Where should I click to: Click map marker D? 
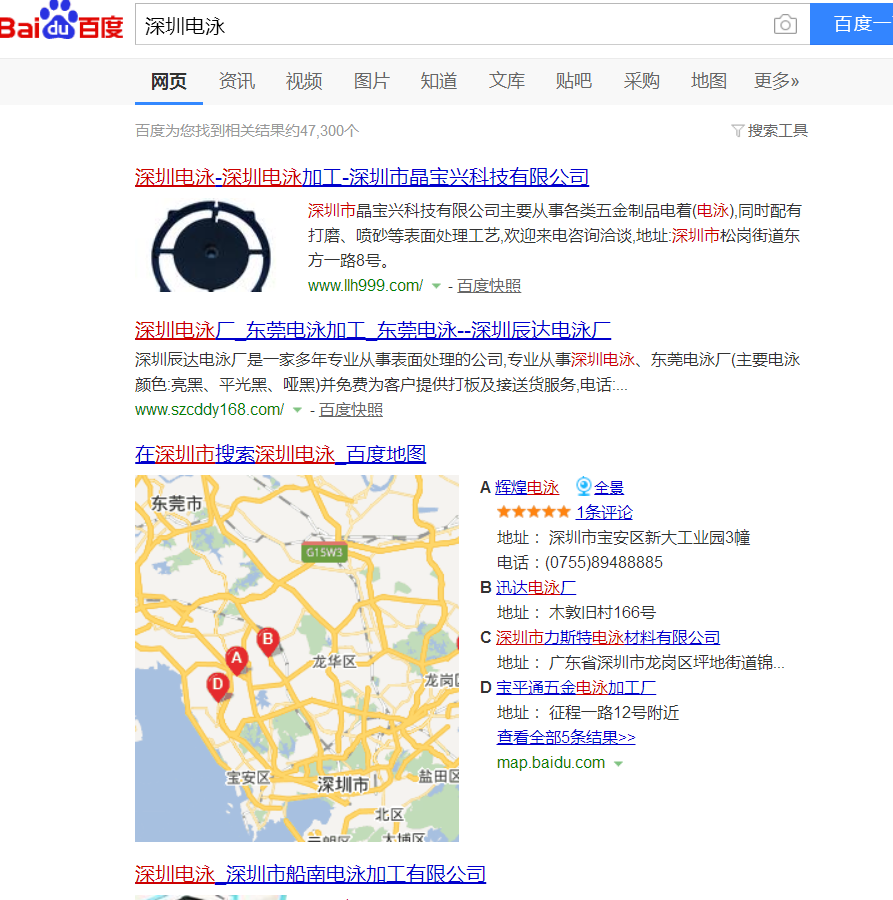click(218, 686)
